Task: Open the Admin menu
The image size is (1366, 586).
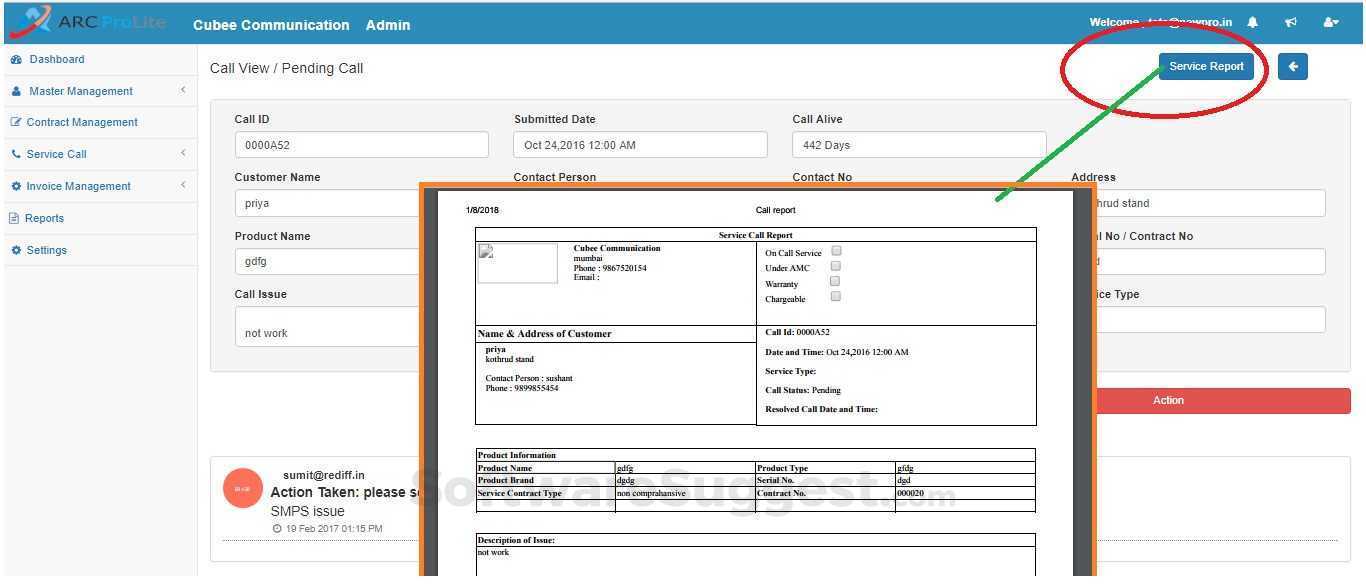Action: pos(388,25)
